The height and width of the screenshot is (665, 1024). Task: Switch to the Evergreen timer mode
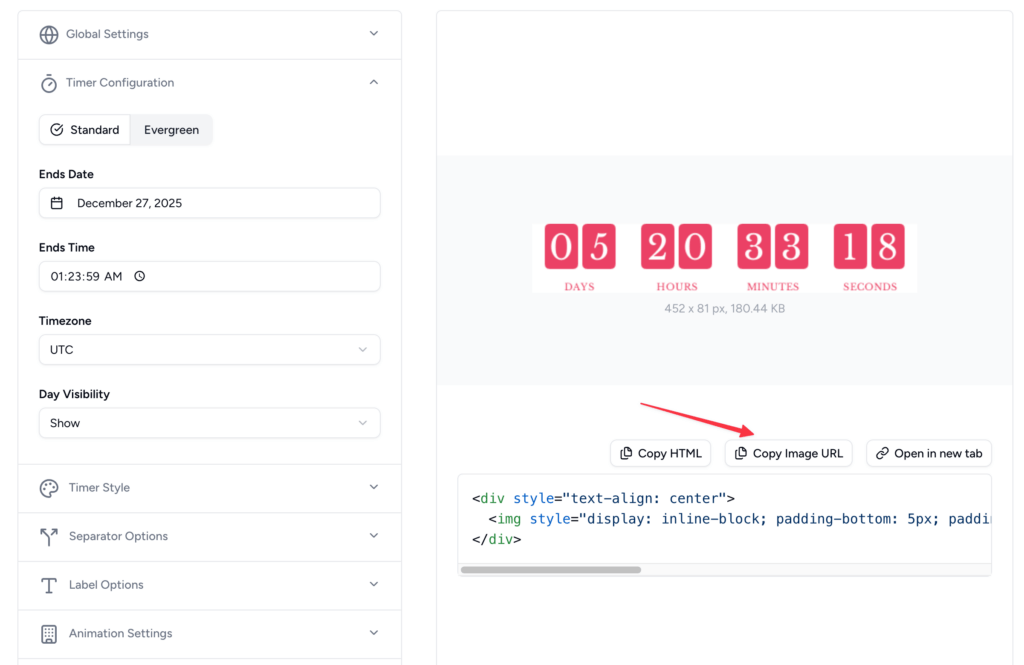(x=171, y=129)
